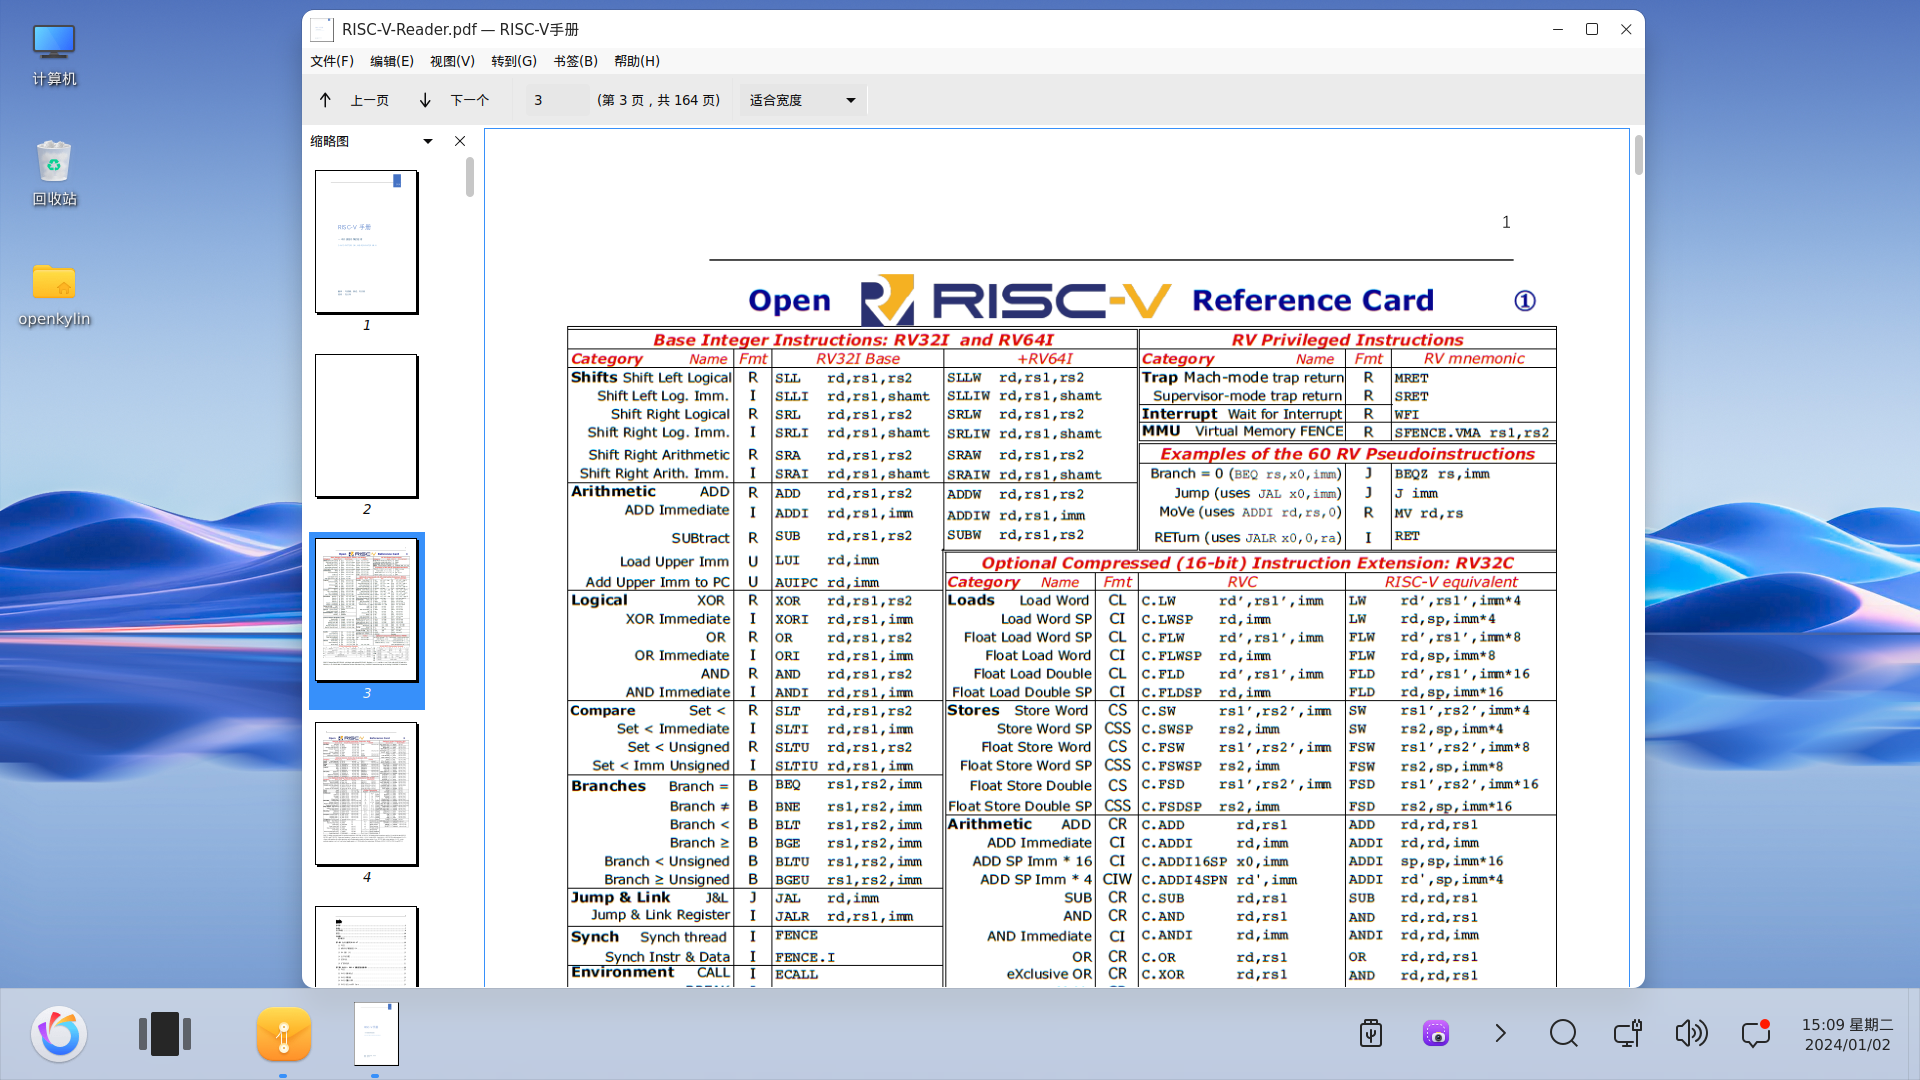The height and width of the screenshot is (1080, 1920).
Task: Click the taskbar clock 15:09 date
Action: [x=1847, y=1034]
